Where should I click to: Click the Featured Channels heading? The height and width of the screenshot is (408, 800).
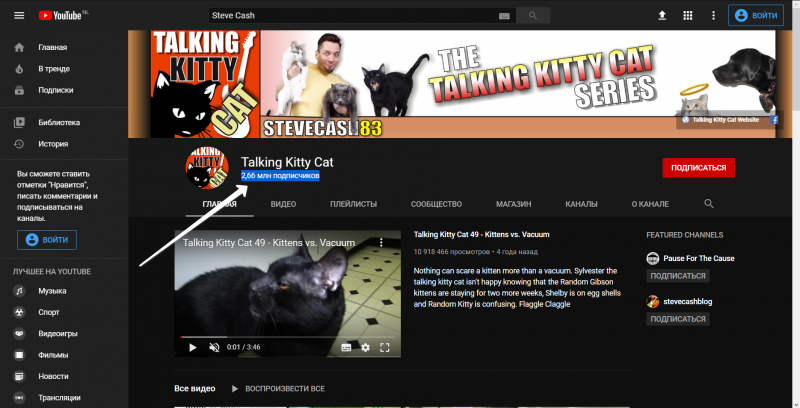tap(685, 235)
